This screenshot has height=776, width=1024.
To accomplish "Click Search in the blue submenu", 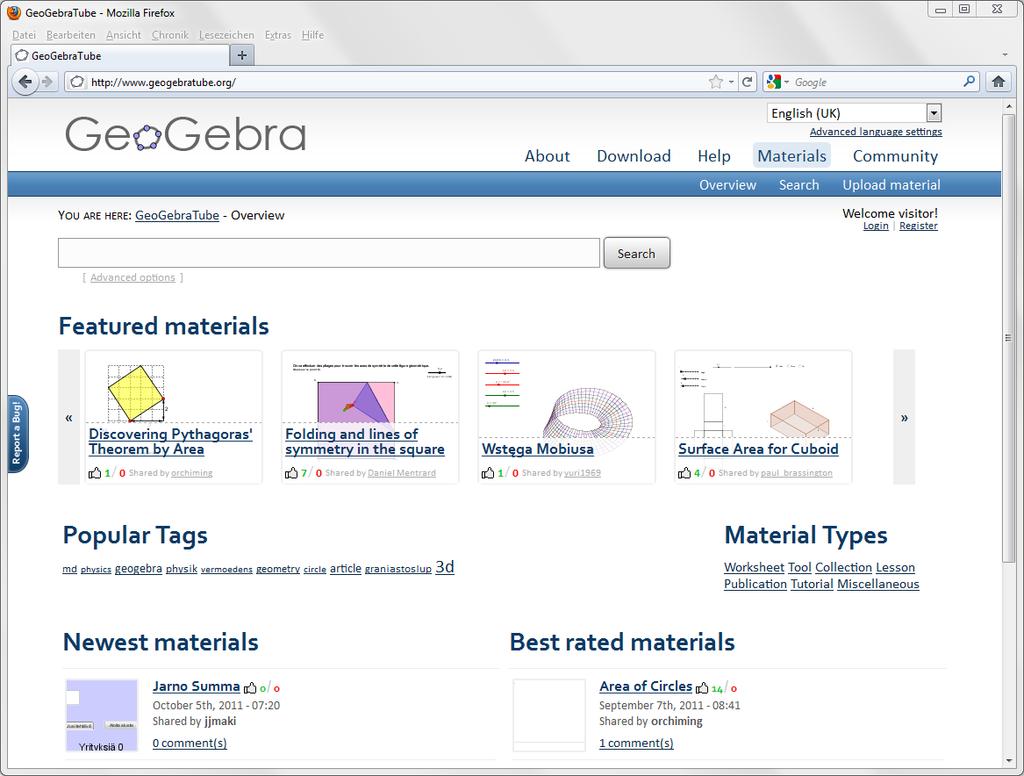I will (799, 185).
